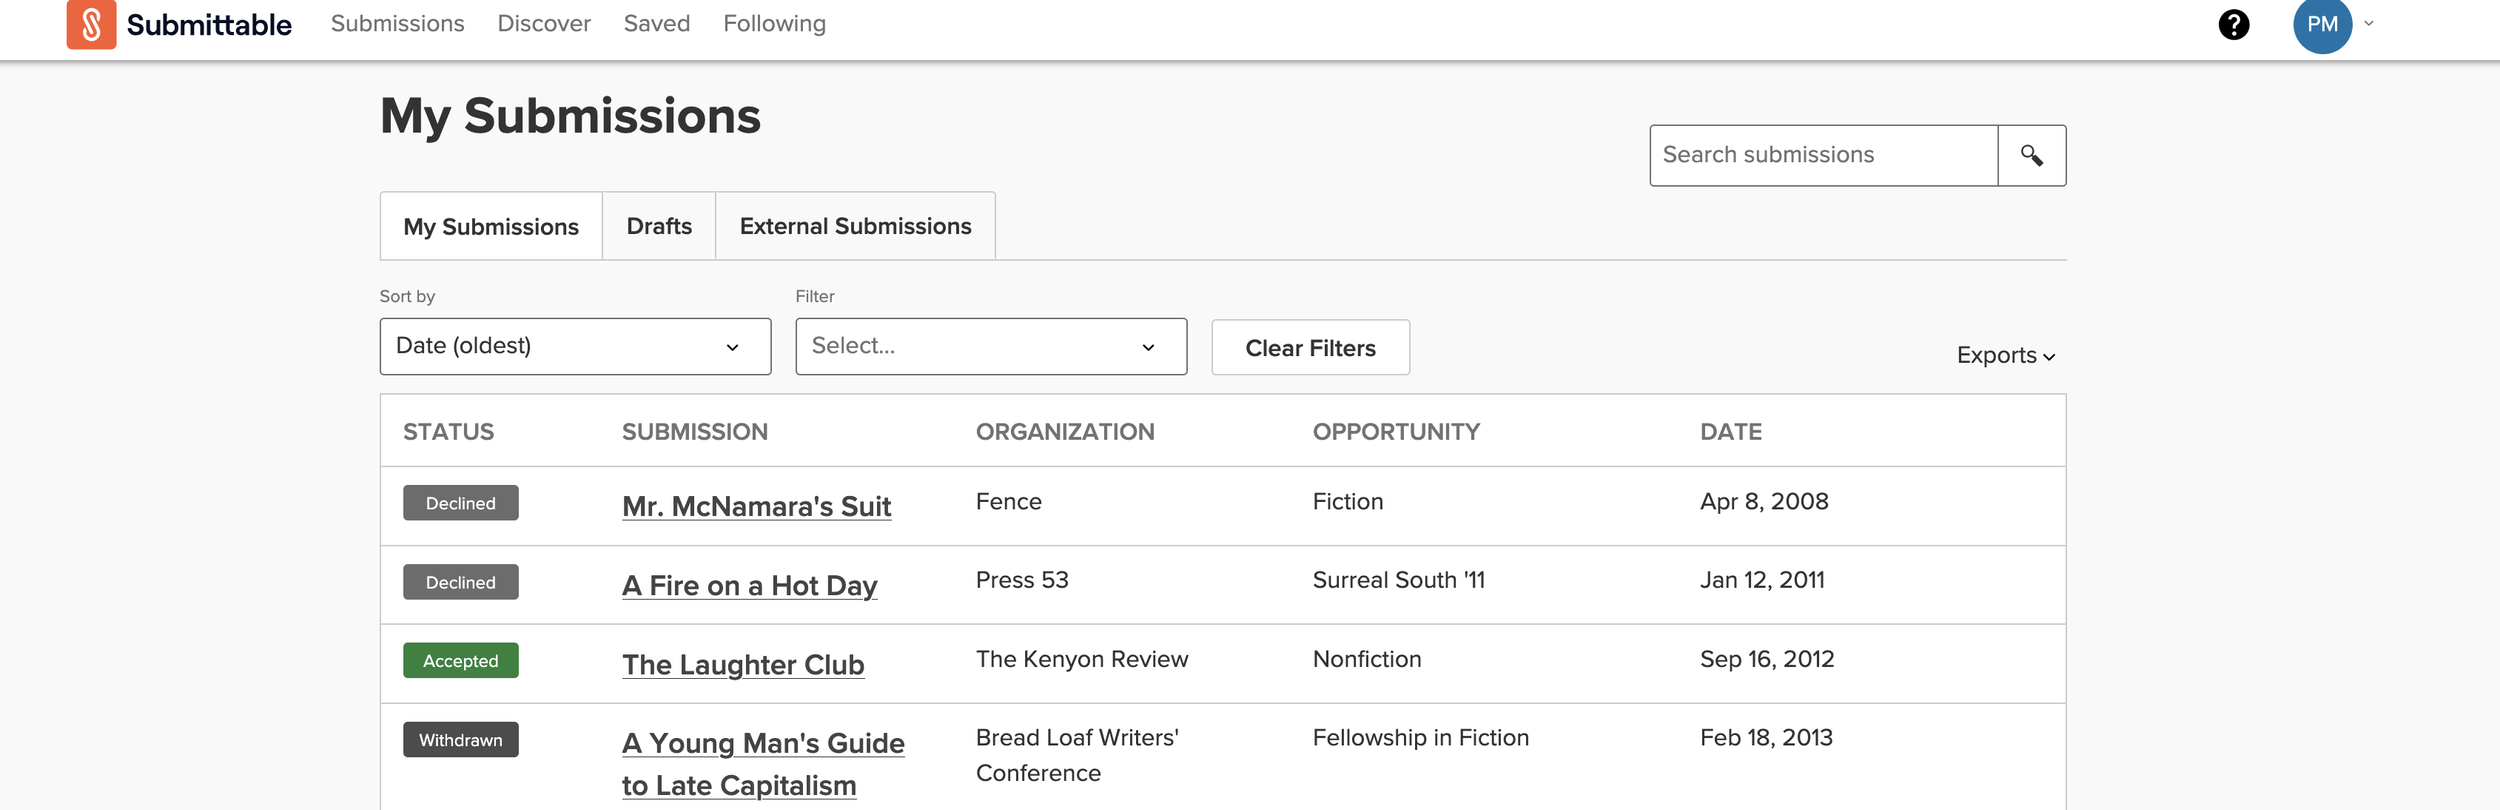The image size is (2500, 810).
Task: Switch to the External Submissions tab
Action: point(855,226)
